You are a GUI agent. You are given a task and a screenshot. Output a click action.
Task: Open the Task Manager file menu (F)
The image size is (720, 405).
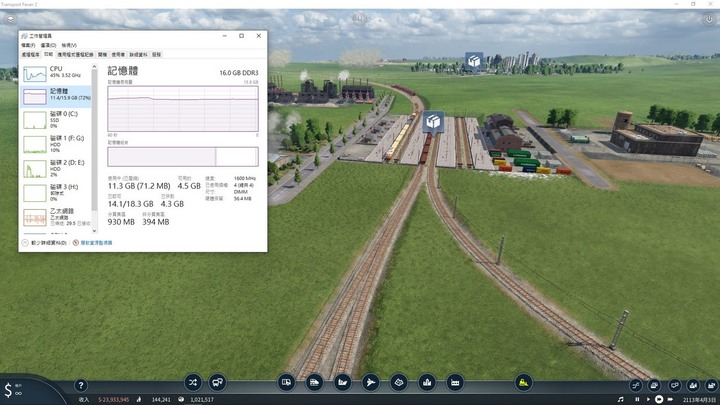(x=28, y=45)
